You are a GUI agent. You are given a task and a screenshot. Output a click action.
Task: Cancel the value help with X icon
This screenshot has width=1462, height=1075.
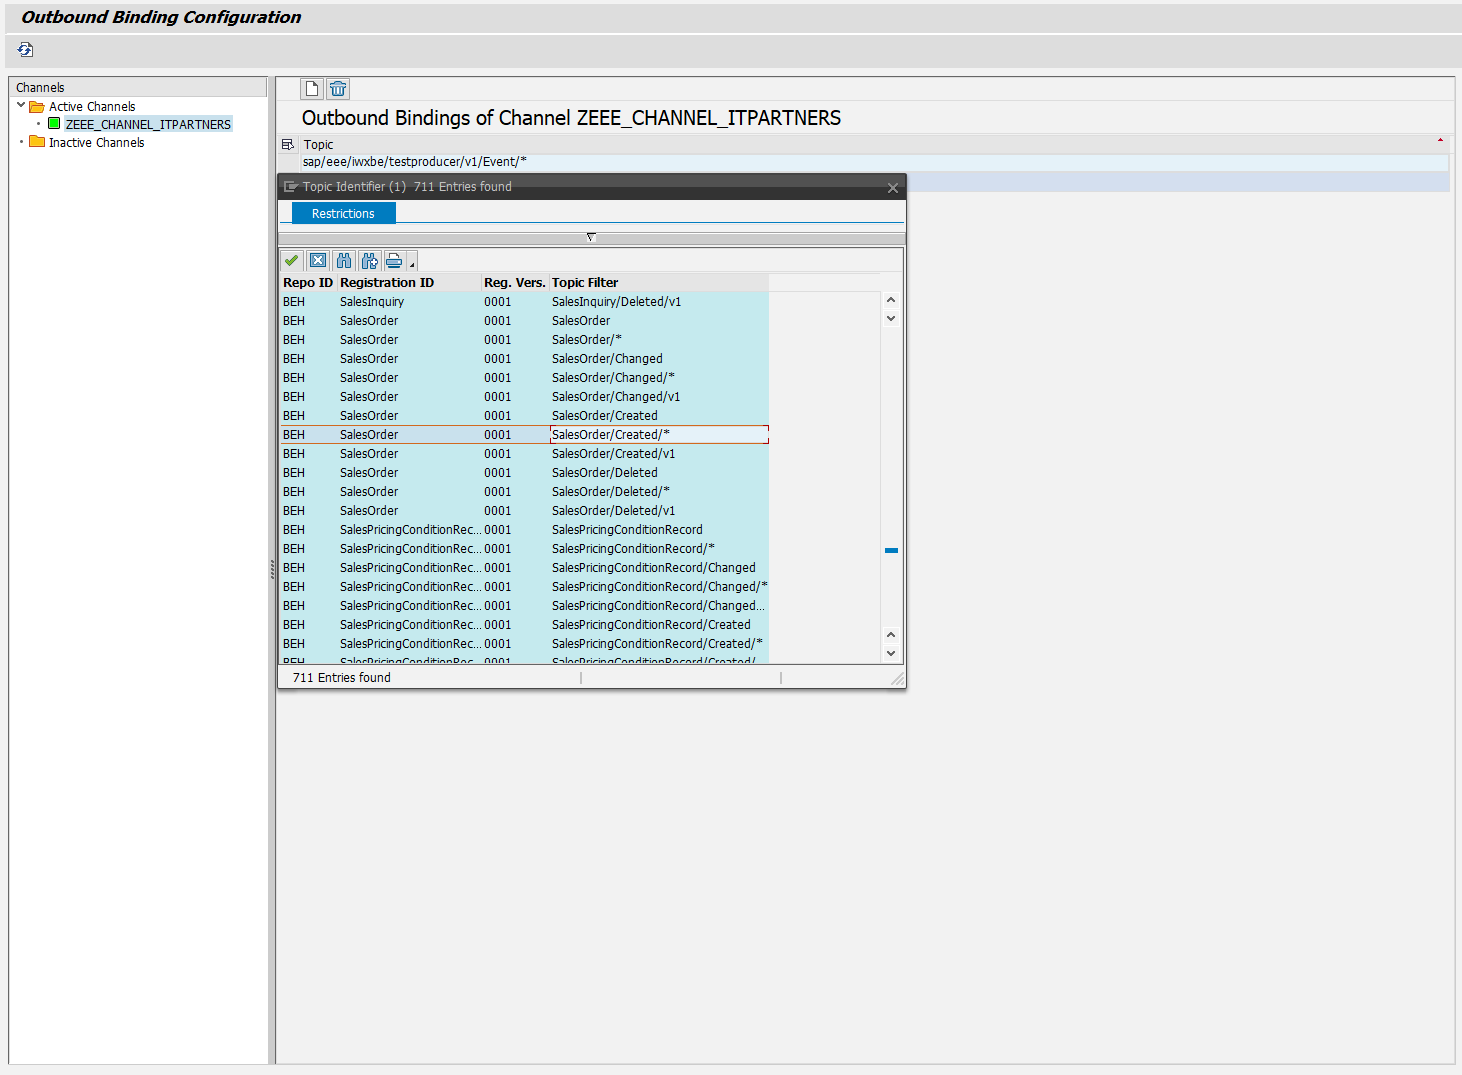pos(318,261)
